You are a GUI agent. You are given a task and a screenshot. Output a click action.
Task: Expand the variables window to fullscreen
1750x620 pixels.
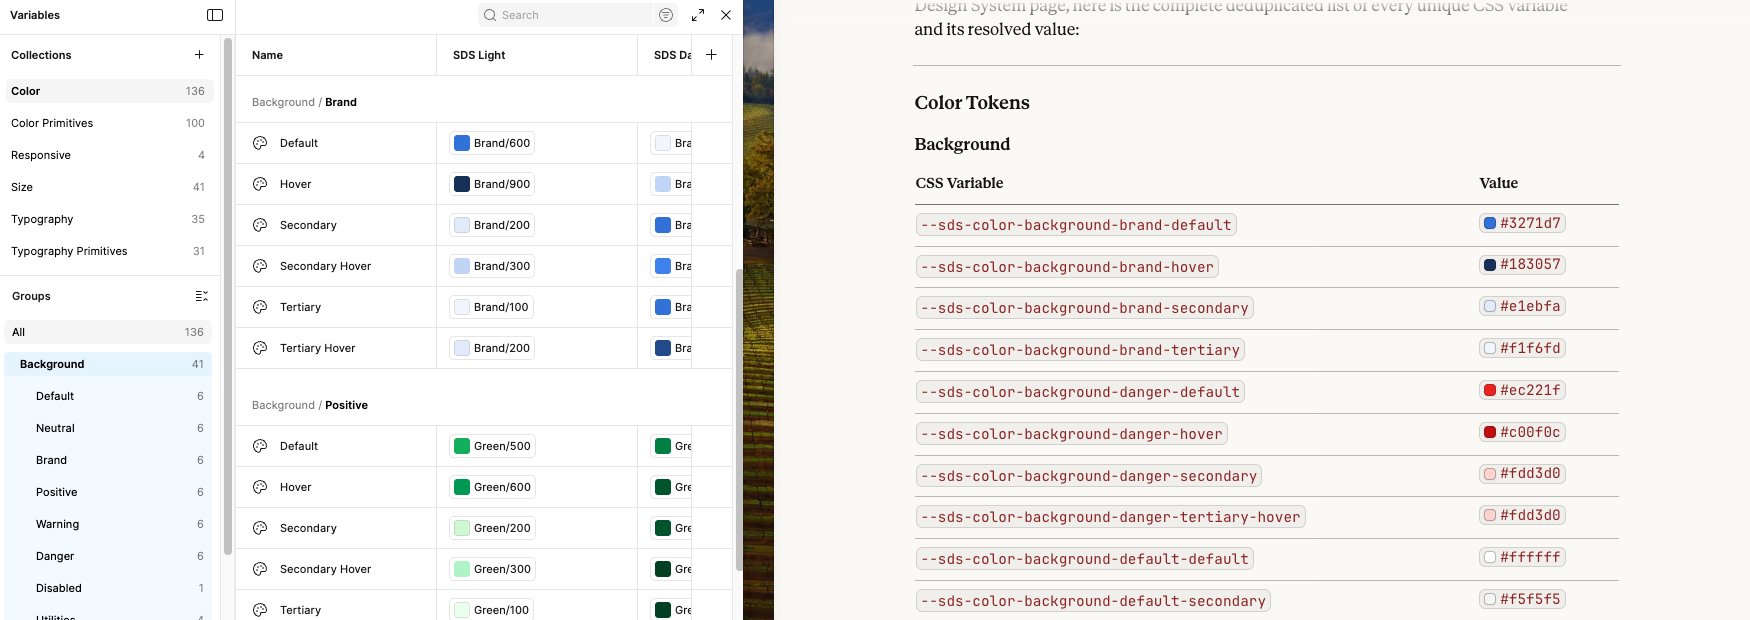point(698,15)
